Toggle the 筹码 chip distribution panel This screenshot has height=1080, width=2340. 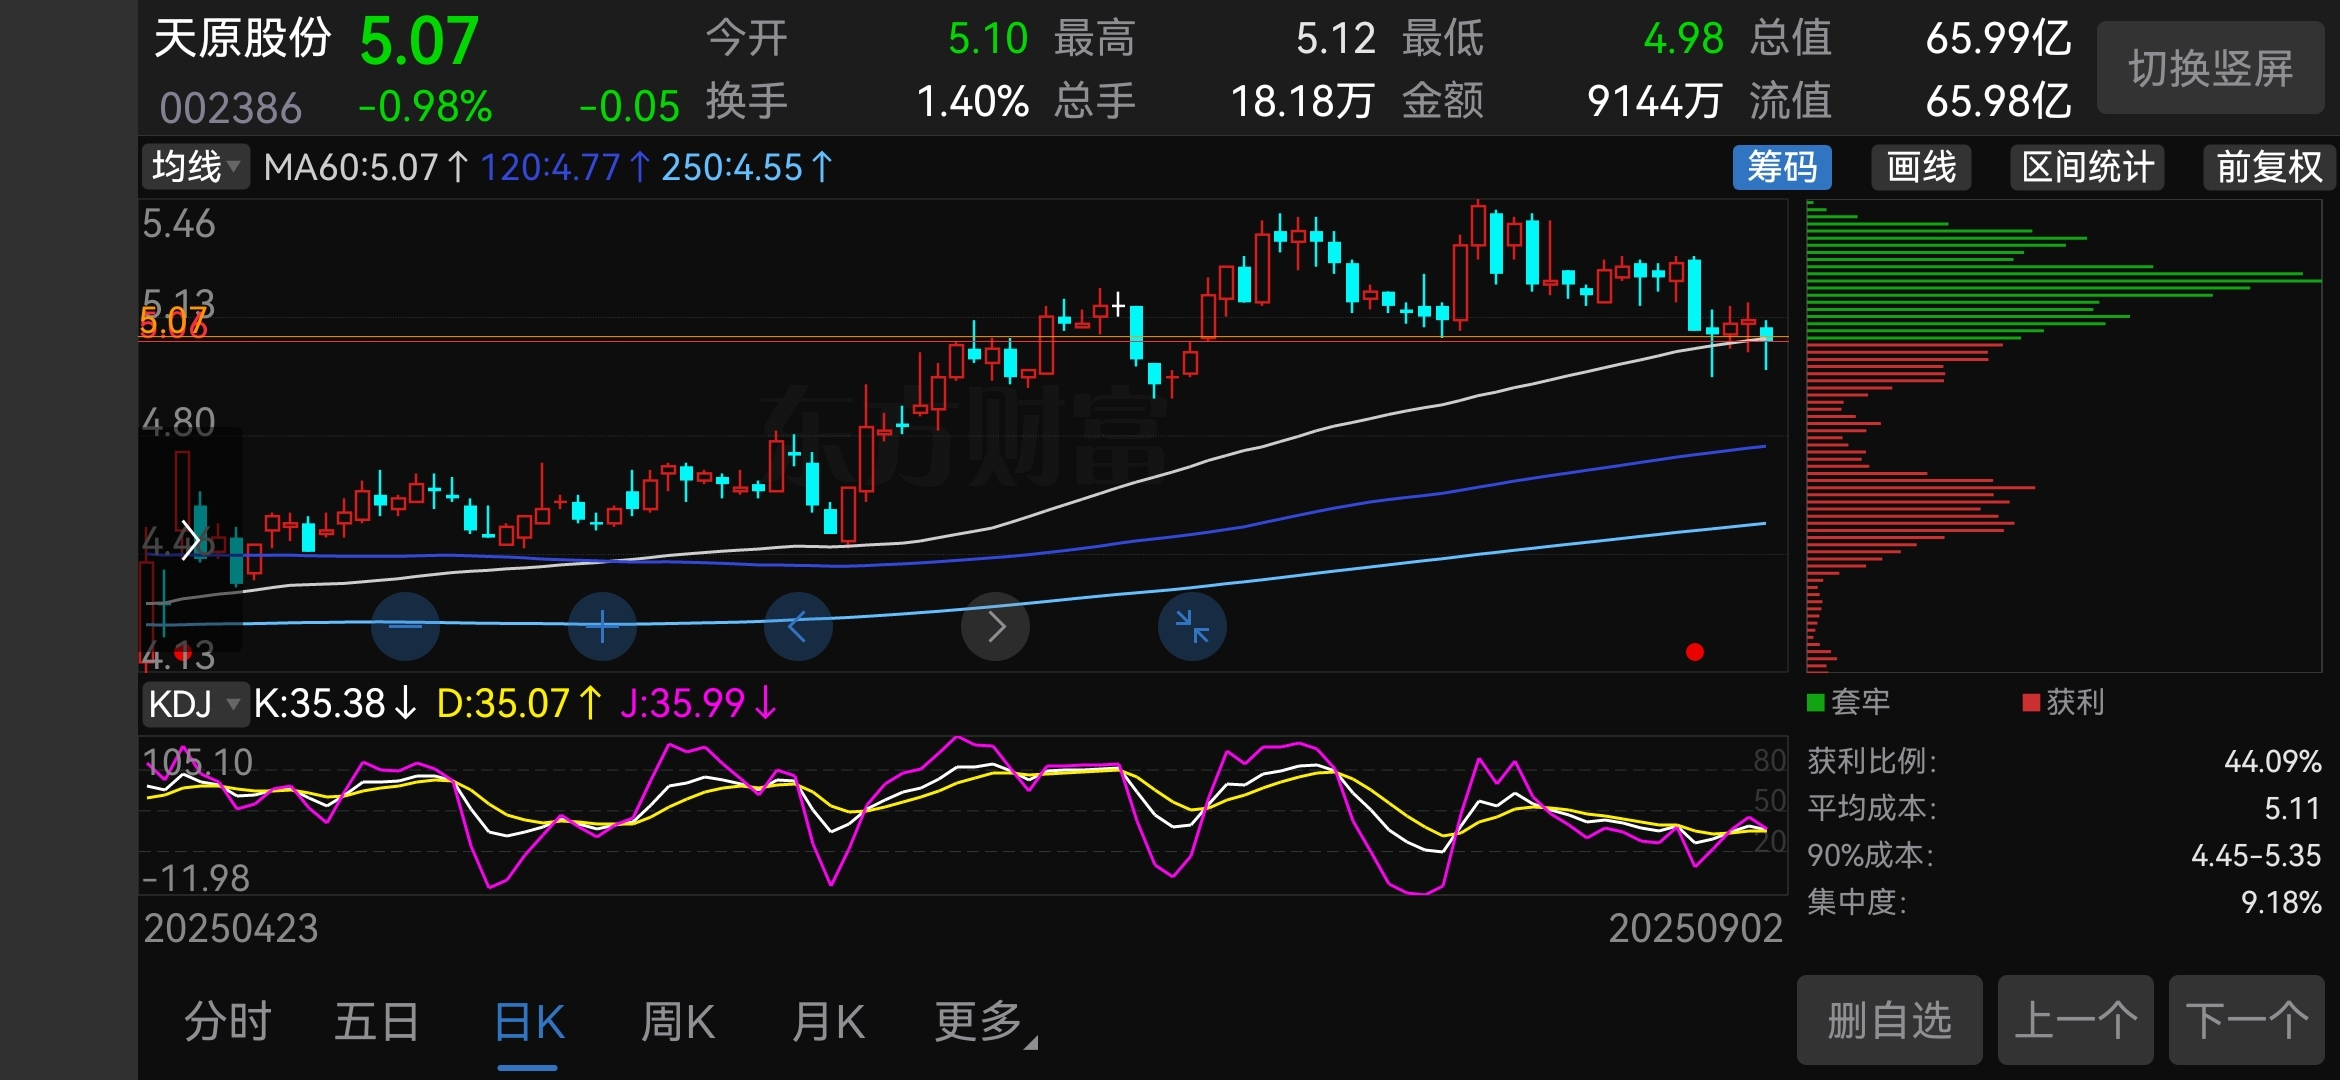click(x=1782, y=167)
